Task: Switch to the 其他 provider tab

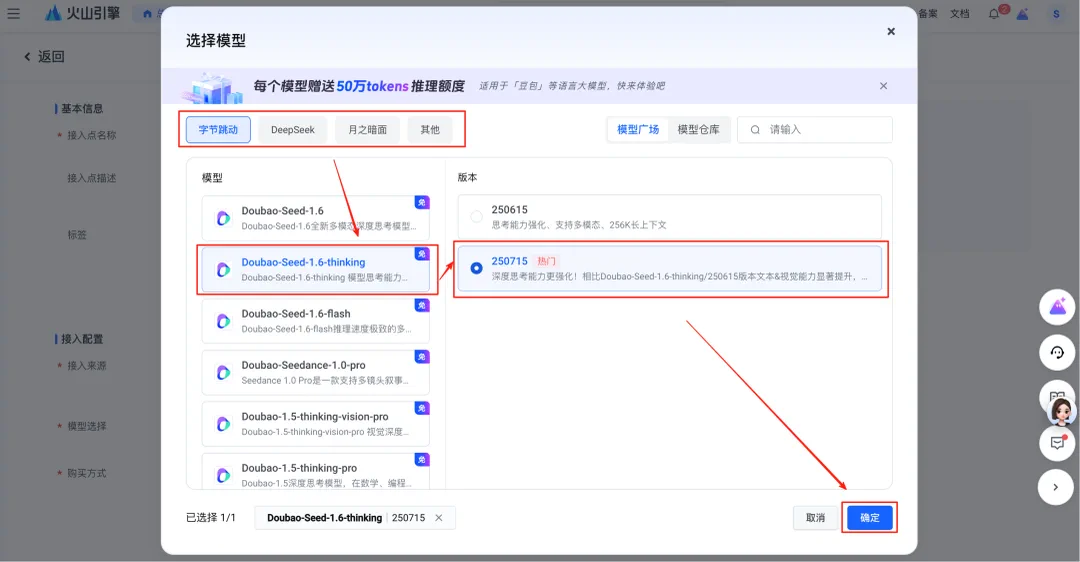Action: (430, 129)
